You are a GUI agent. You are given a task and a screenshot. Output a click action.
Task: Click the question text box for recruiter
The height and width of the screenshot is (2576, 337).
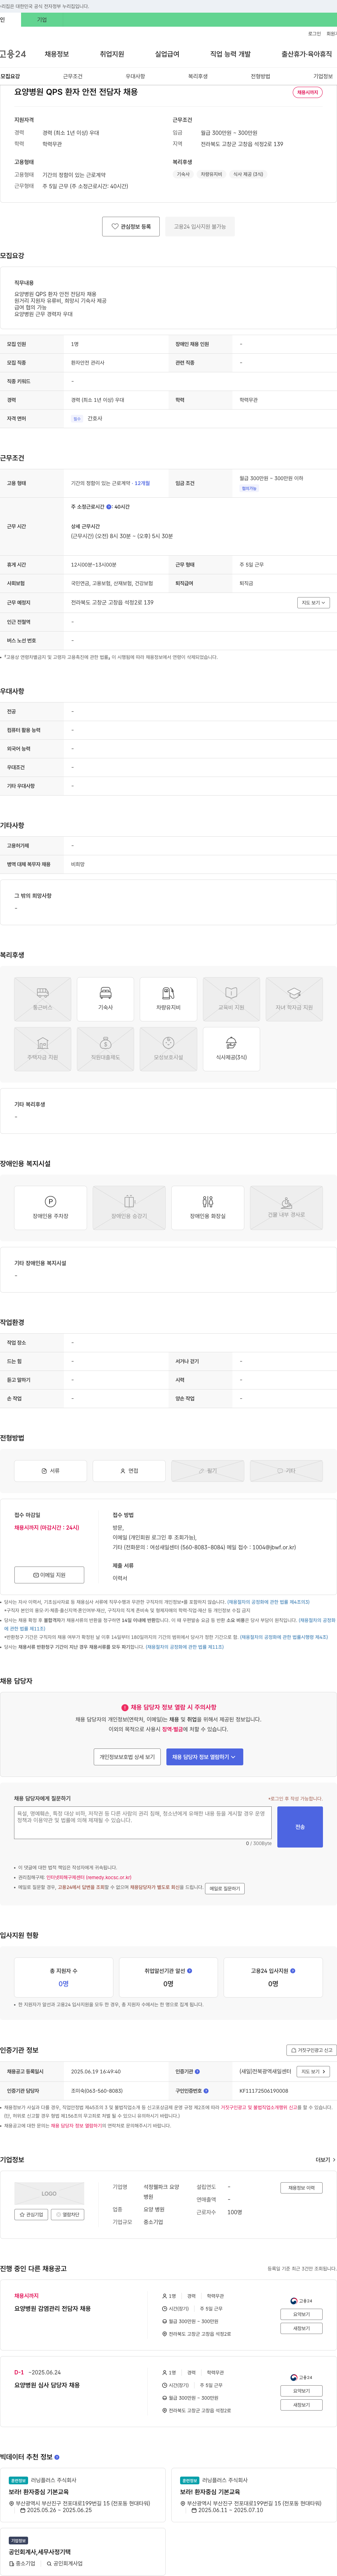tap(143, 1823)
